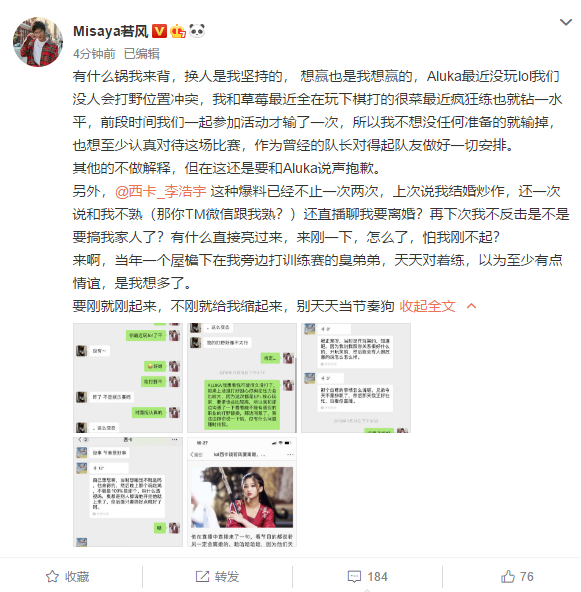Open the thumbnail with woman in red dress

(x=242, y=492)
